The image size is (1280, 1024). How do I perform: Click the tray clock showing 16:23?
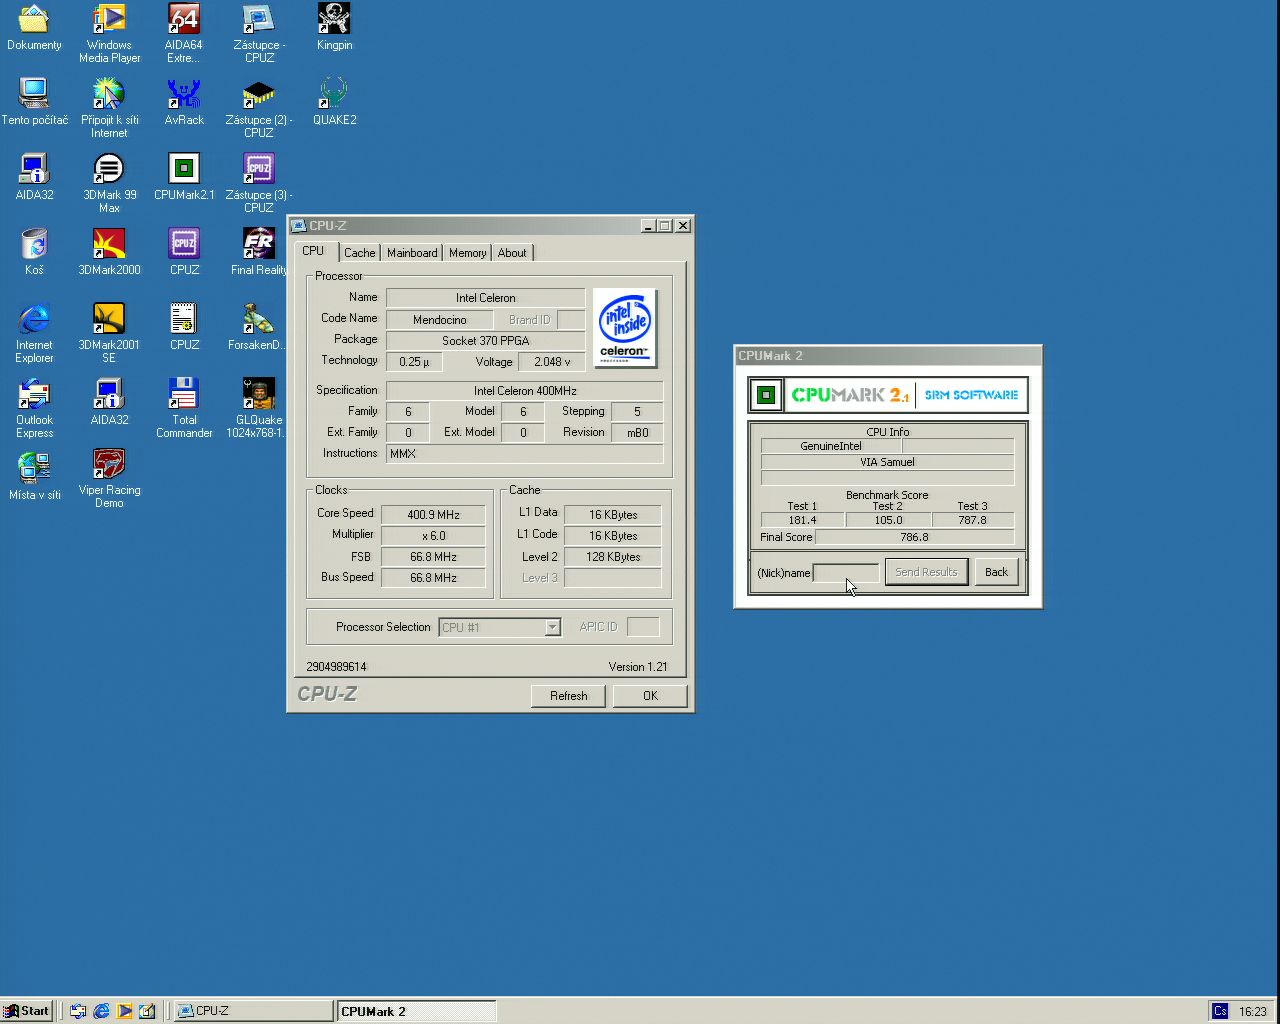click(x=1252, y=1011)
